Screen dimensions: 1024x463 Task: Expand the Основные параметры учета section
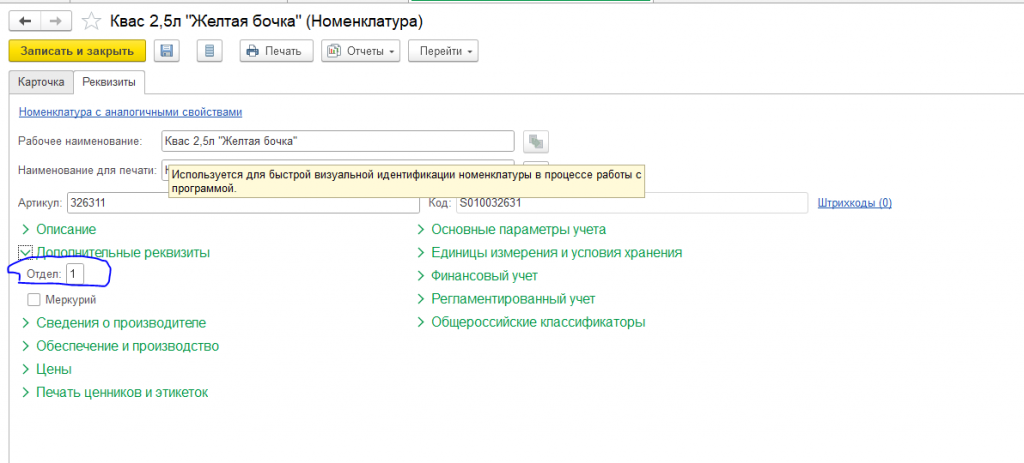(511, 230)
